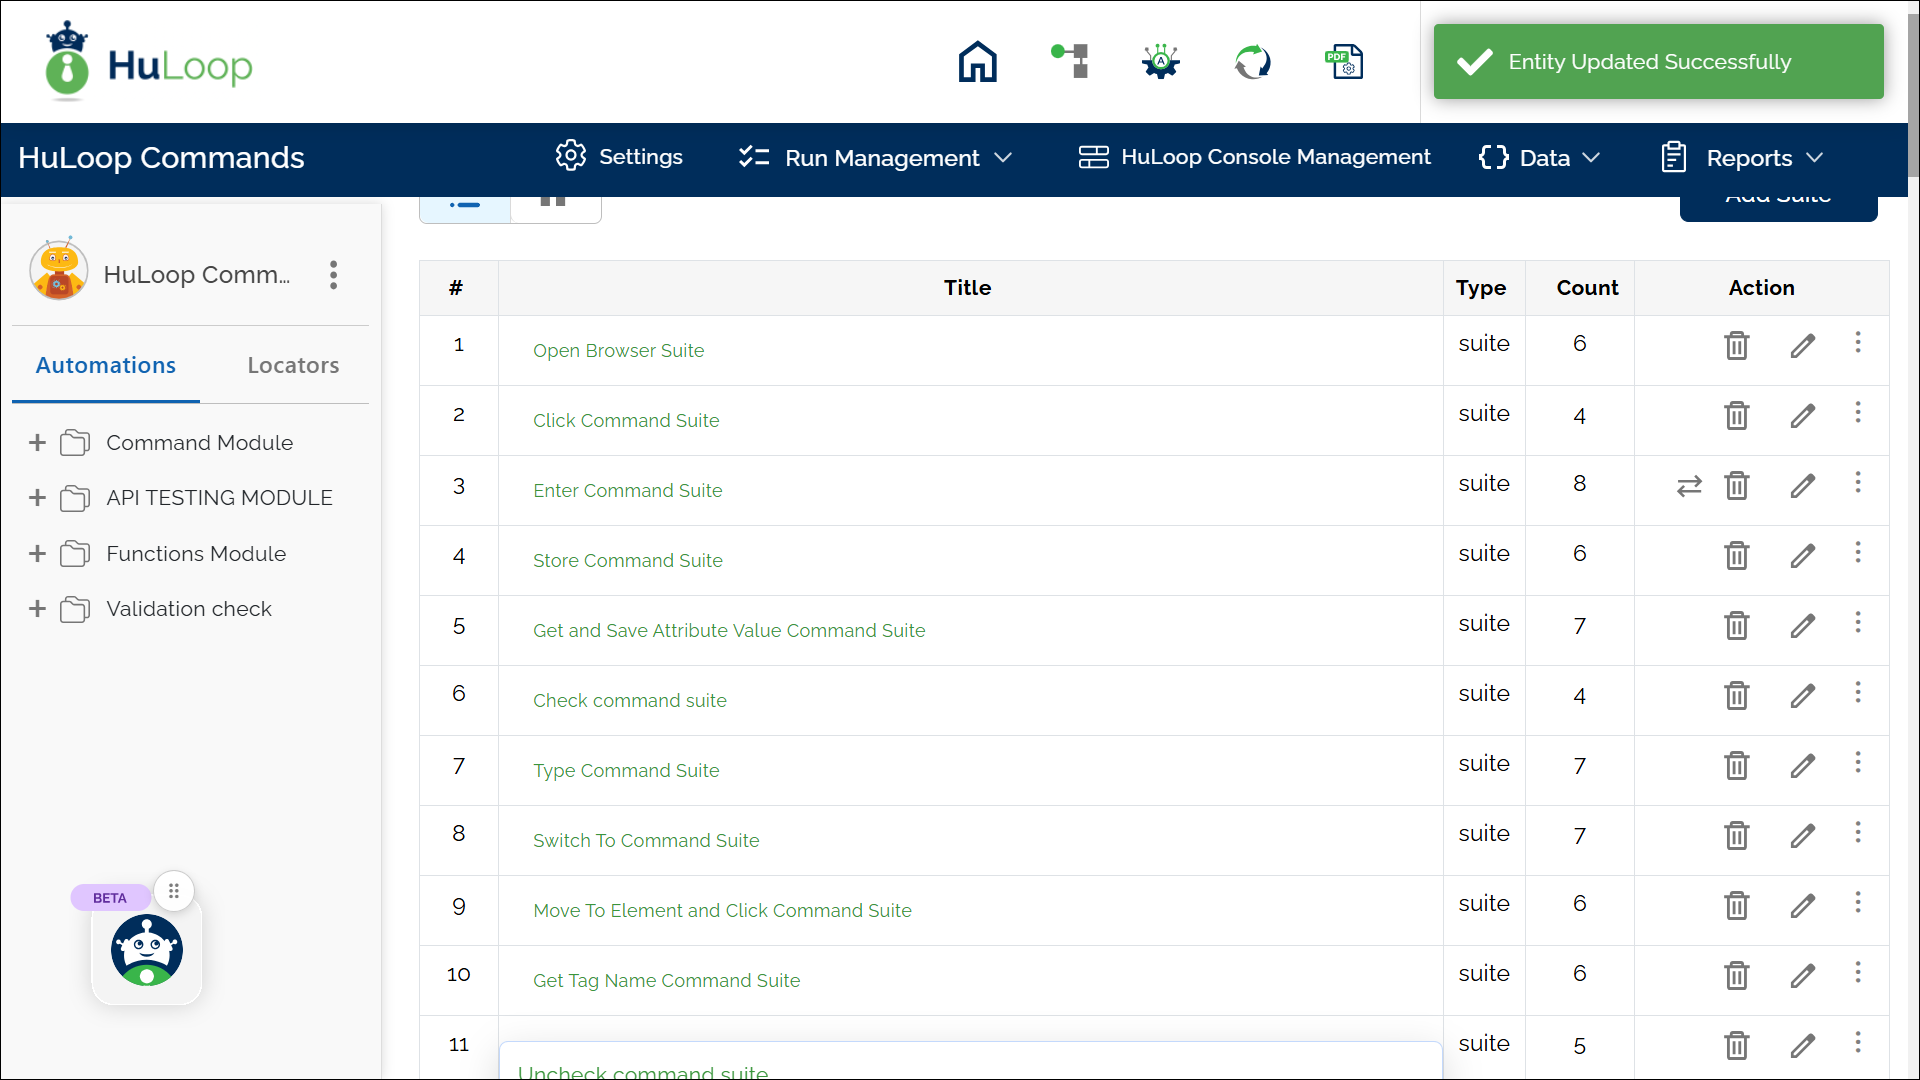Open the Type Command Suite link
1920x1080 pixels.
(626, 771)
